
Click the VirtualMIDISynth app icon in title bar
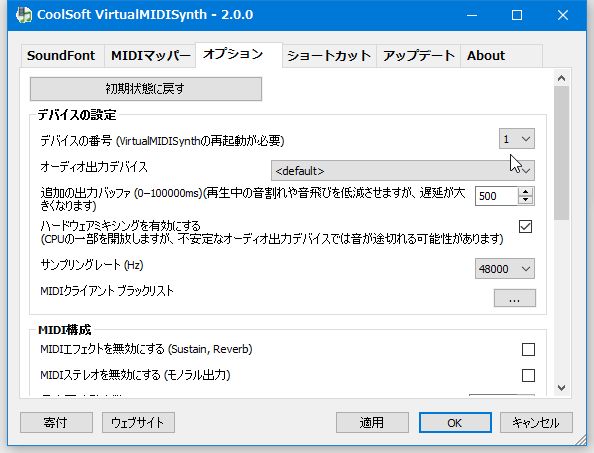click(23, 15)
